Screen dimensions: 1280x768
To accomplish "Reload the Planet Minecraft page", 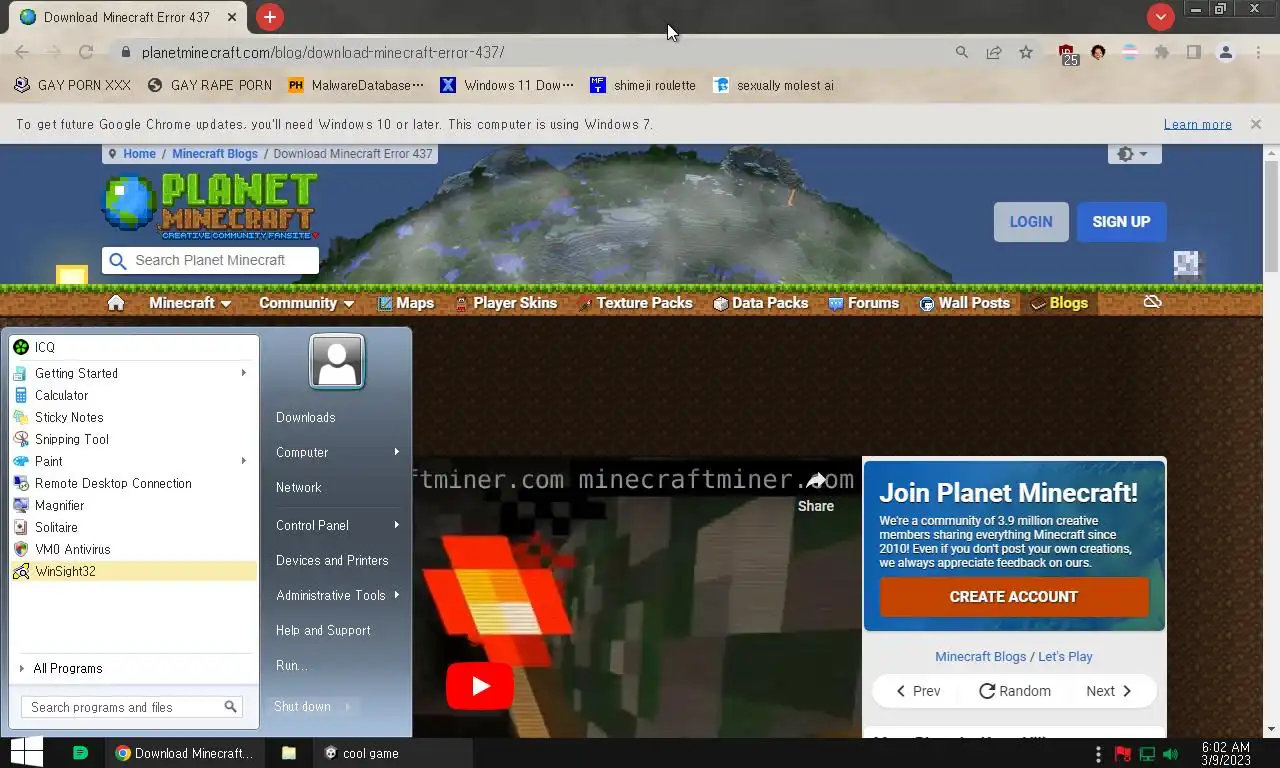I will pyautogui.click(x=86, y=52).
